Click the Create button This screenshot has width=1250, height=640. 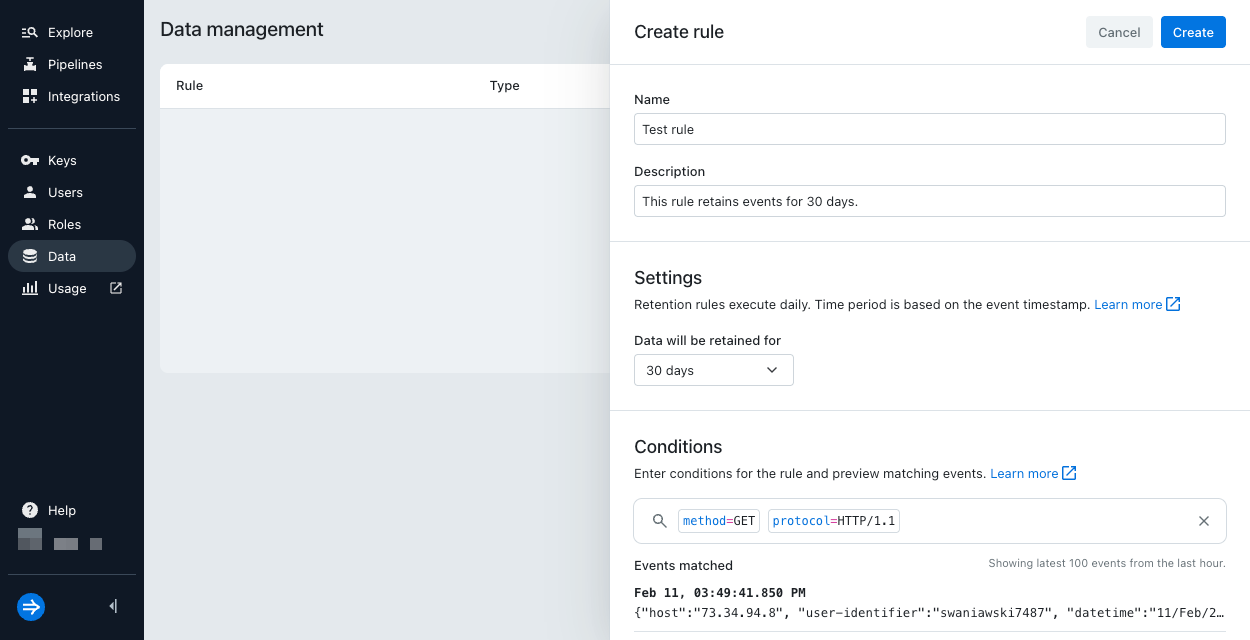1193,32
